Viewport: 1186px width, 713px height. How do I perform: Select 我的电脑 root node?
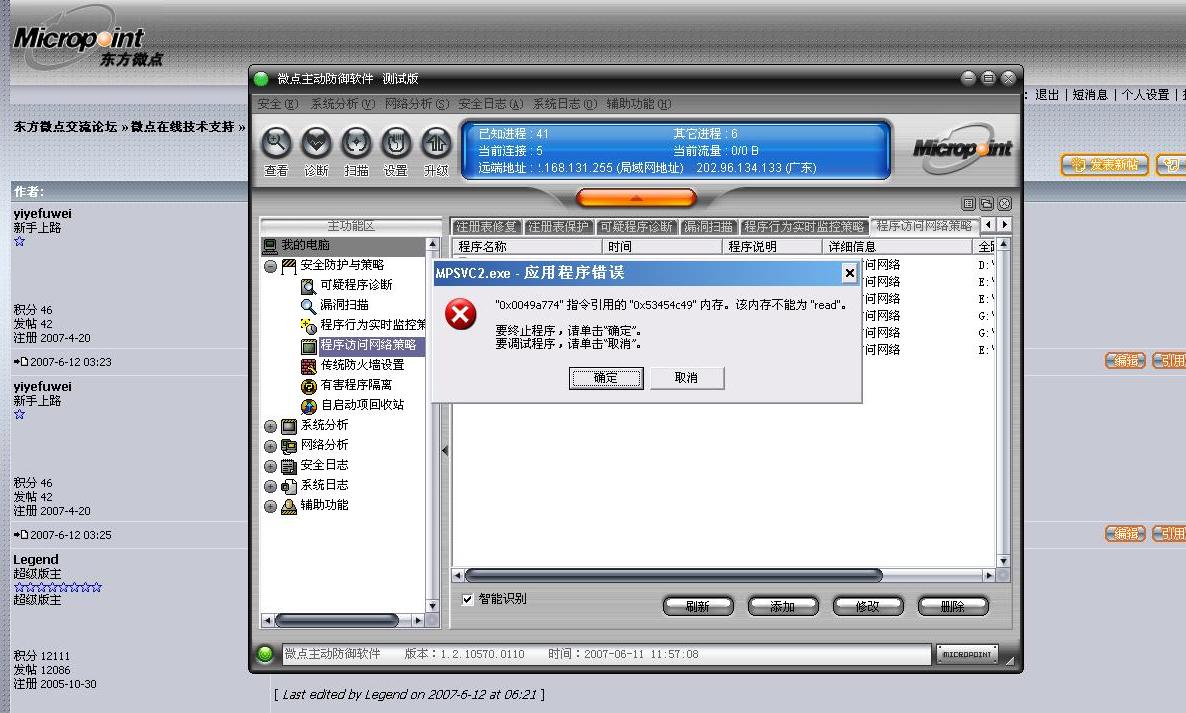(x=305, y=245)
